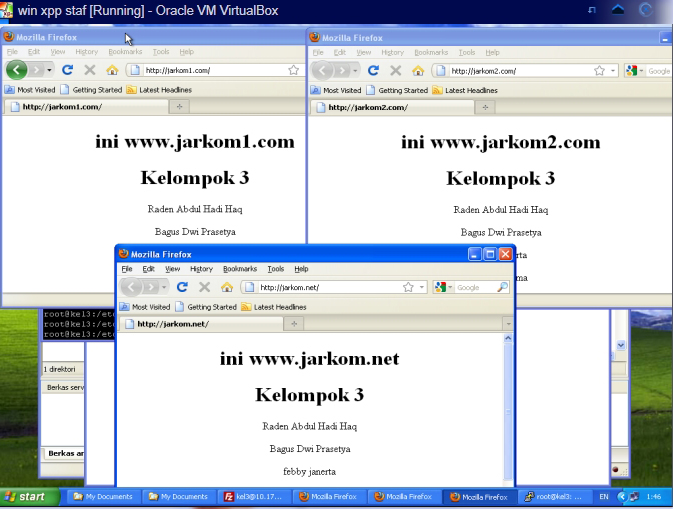
Task: Open new tab in jarkom1.com window
Action: [x=179, y=106]
